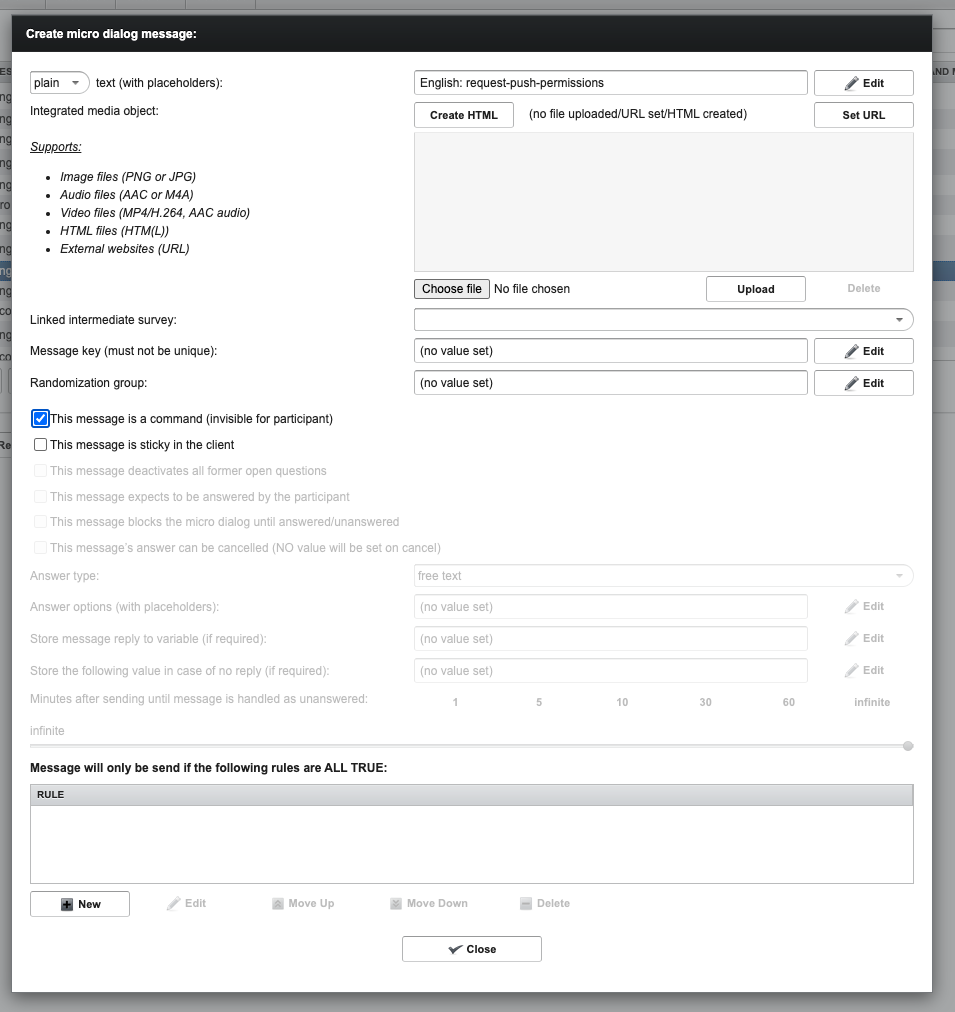Click the pencil Edit button for Message key
Image resolution: width=955 pixels, height=1012 pixels.
(x=863, y=351)
